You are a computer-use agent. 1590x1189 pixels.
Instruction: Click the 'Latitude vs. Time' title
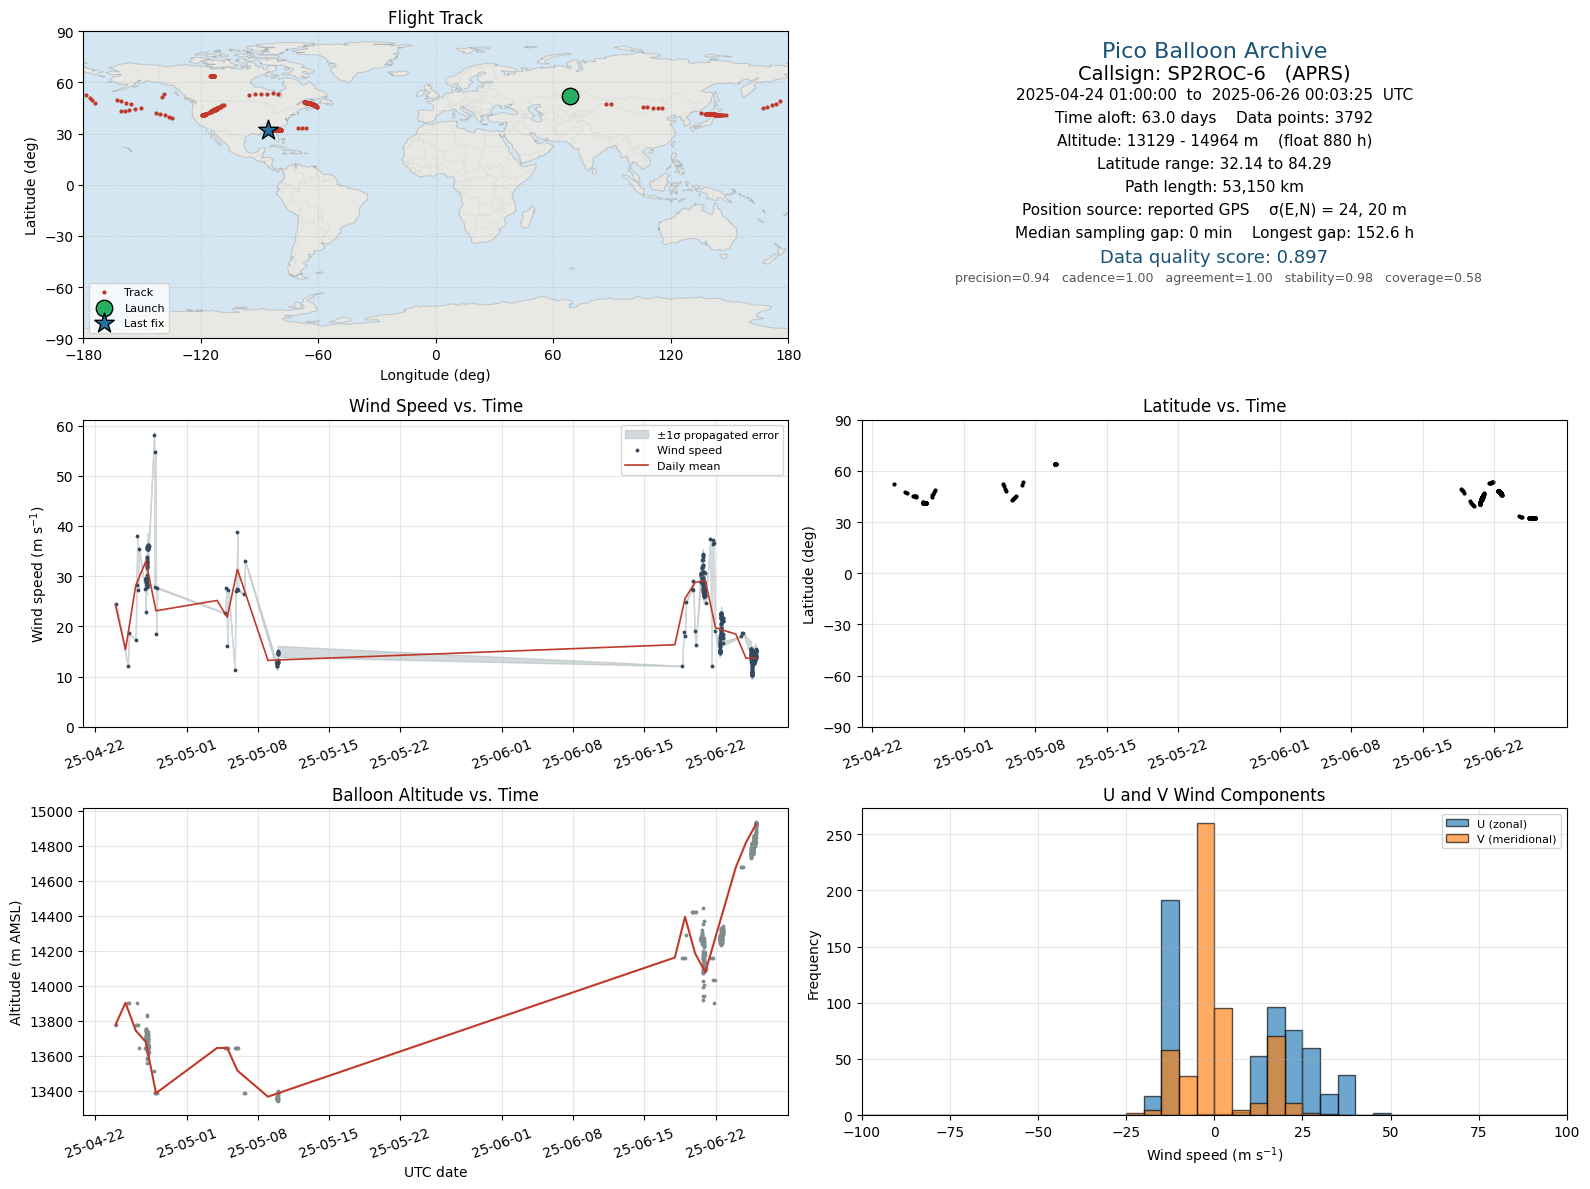1214,406
